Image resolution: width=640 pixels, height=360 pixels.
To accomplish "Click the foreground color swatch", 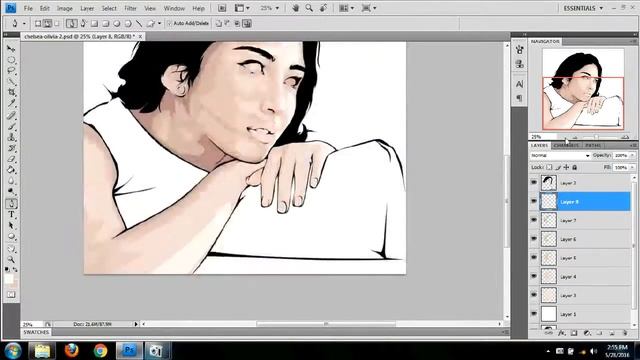I will coord(9,279).
